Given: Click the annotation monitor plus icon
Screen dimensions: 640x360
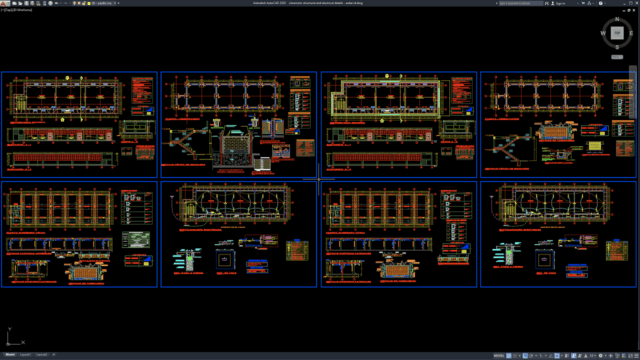Looking at the screenshot, I should tap(611, 356).
